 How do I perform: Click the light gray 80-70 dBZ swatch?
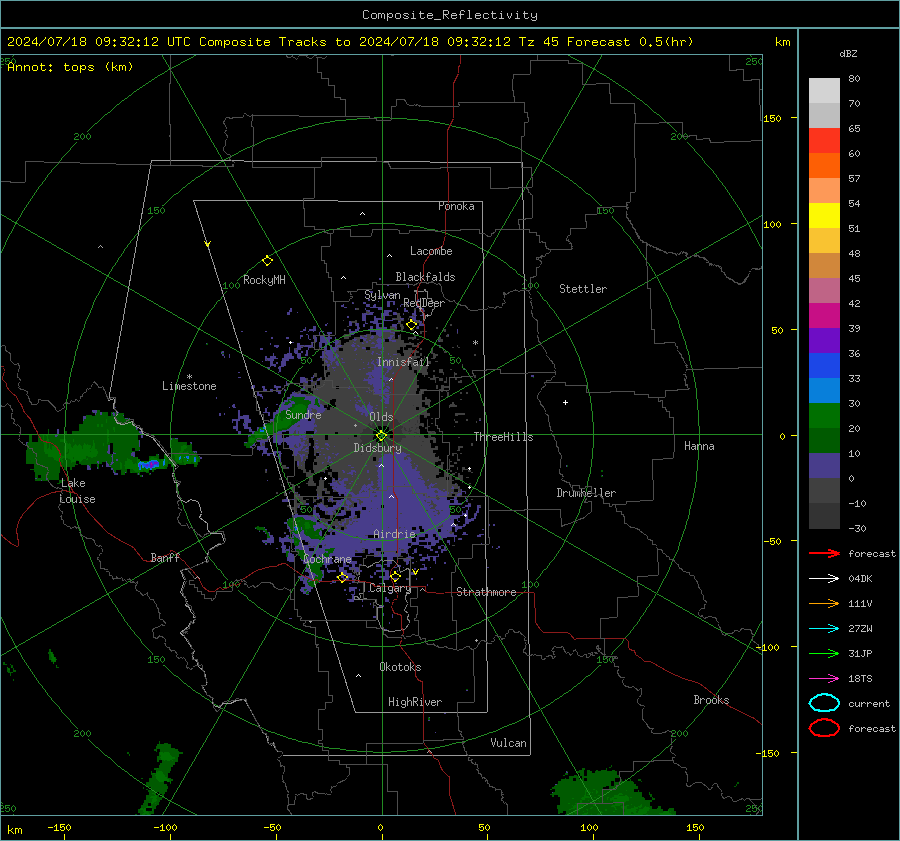824,91
